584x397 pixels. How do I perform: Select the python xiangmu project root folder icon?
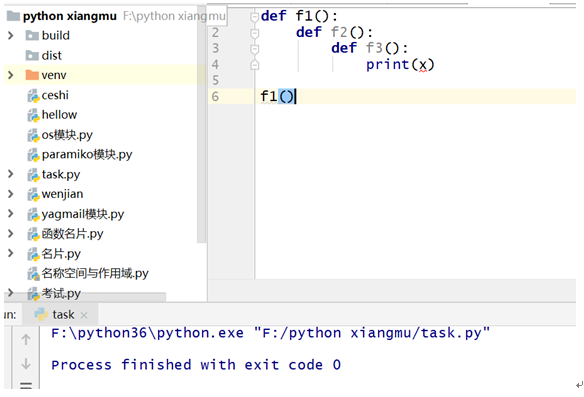pos(13,16)
